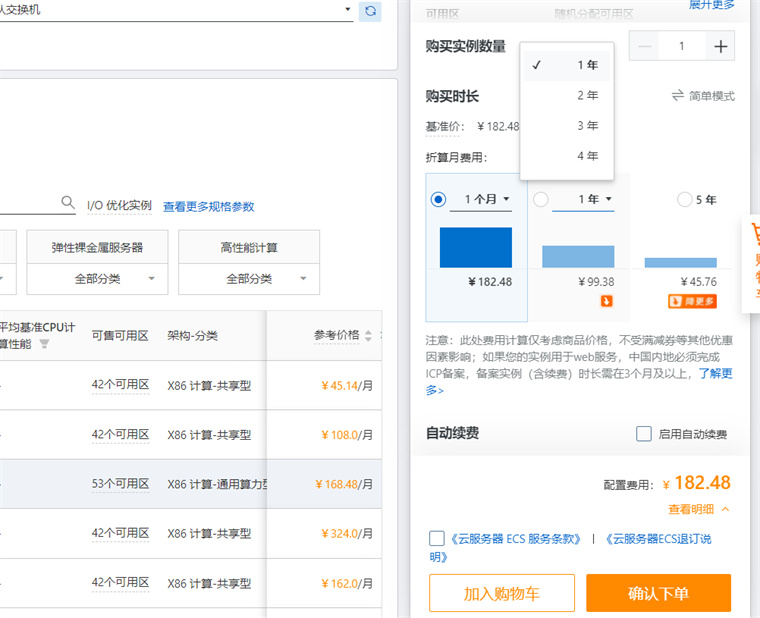Choose 3 年 from the duration menu
Viewport: 760px width, 618px height.
point(587,126)
